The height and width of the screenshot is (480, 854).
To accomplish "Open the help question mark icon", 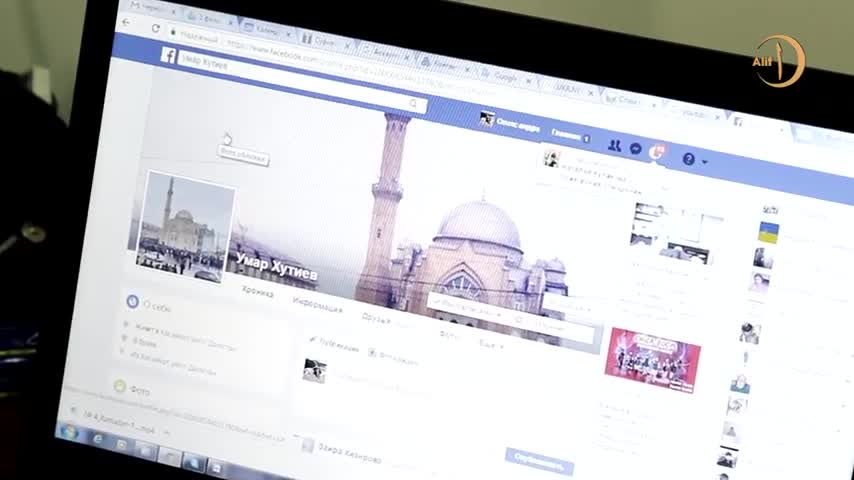I will (x=688, y=159).
